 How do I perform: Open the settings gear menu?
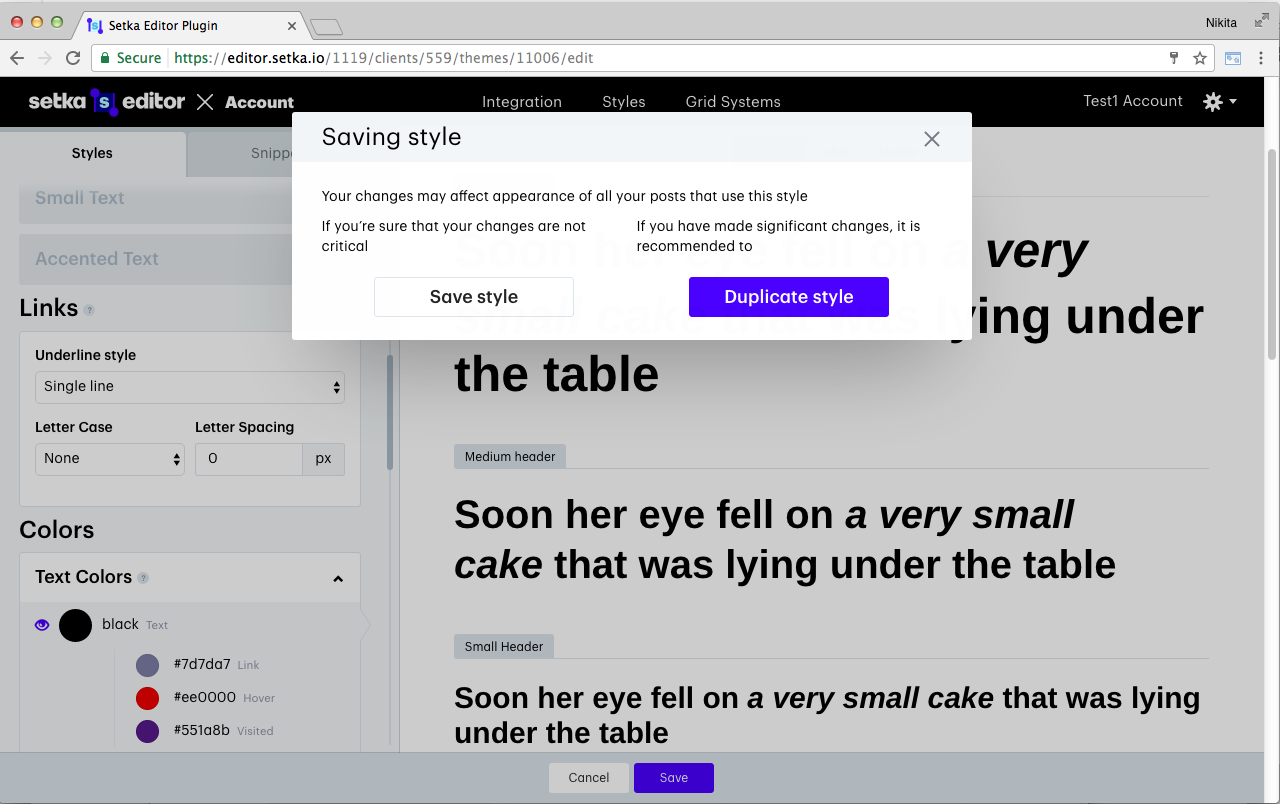coord(1220,102)
